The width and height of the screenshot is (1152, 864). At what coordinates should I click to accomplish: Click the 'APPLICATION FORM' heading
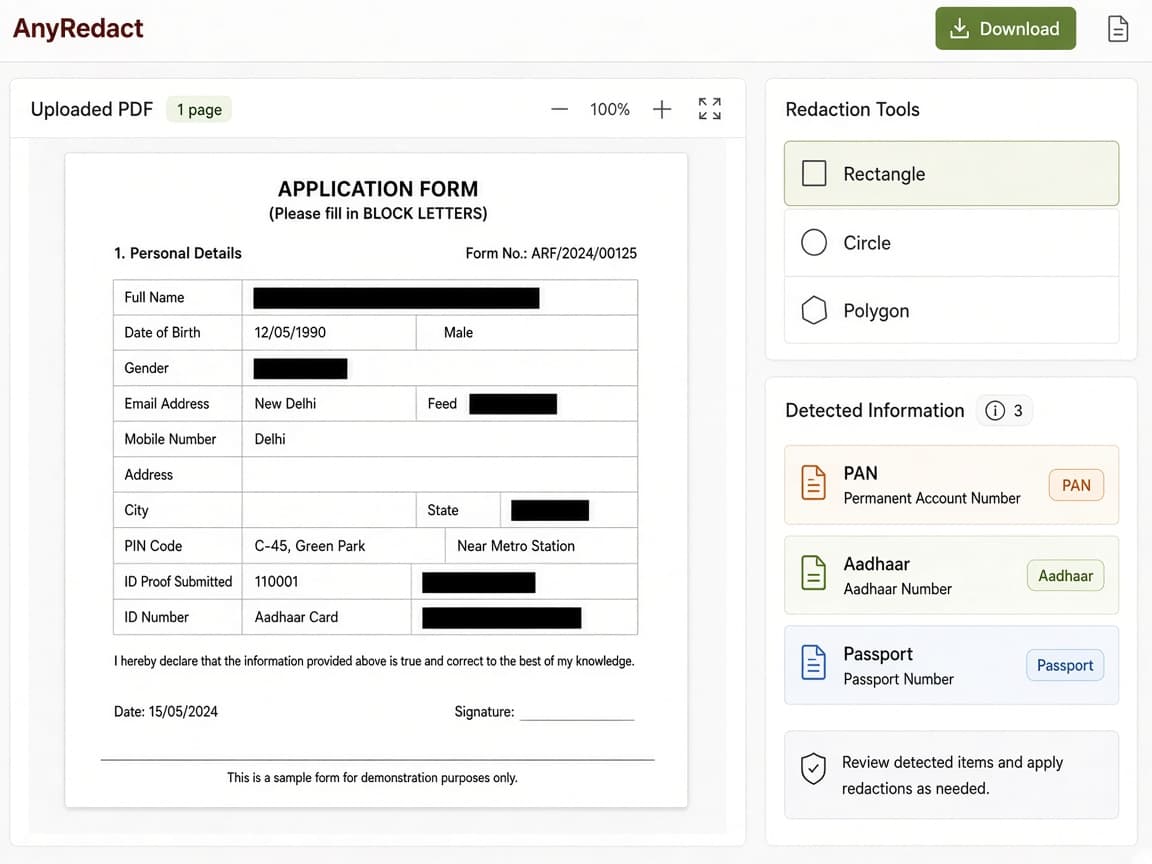click(378, 189)
